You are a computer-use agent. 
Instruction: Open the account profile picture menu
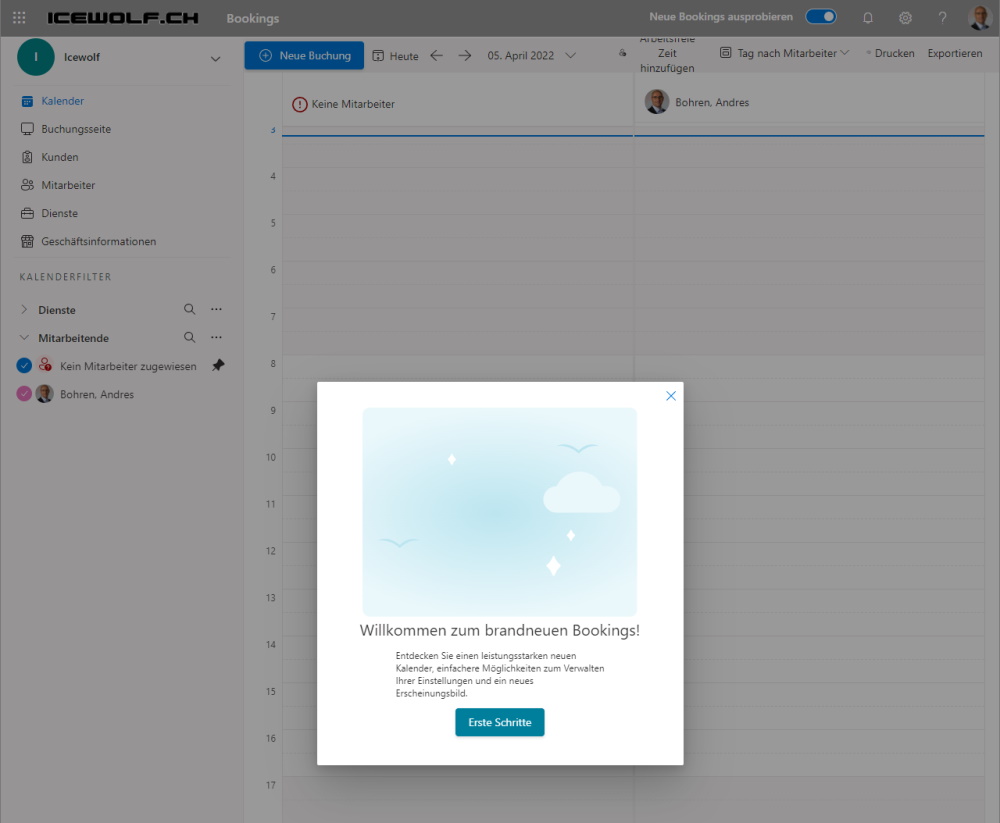pos(979,18)
